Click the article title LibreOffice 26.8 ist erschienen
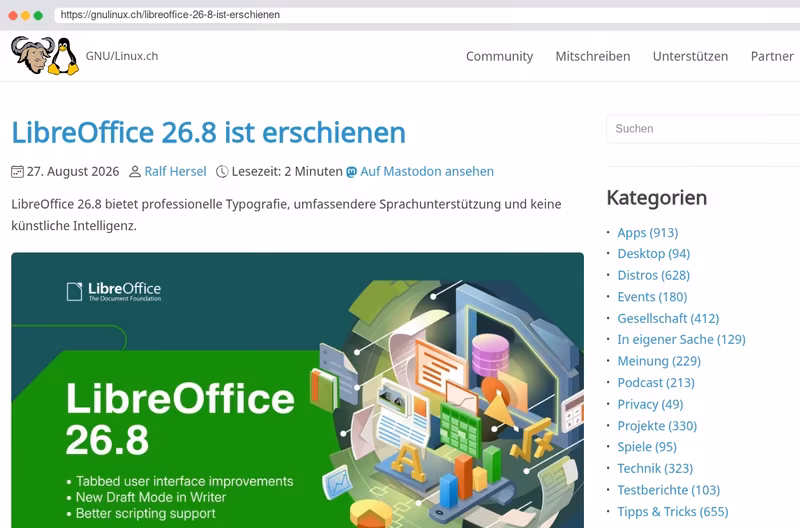The height and width of the screenshot is (528, 800). pyautogui.click(x=208, y=133)
